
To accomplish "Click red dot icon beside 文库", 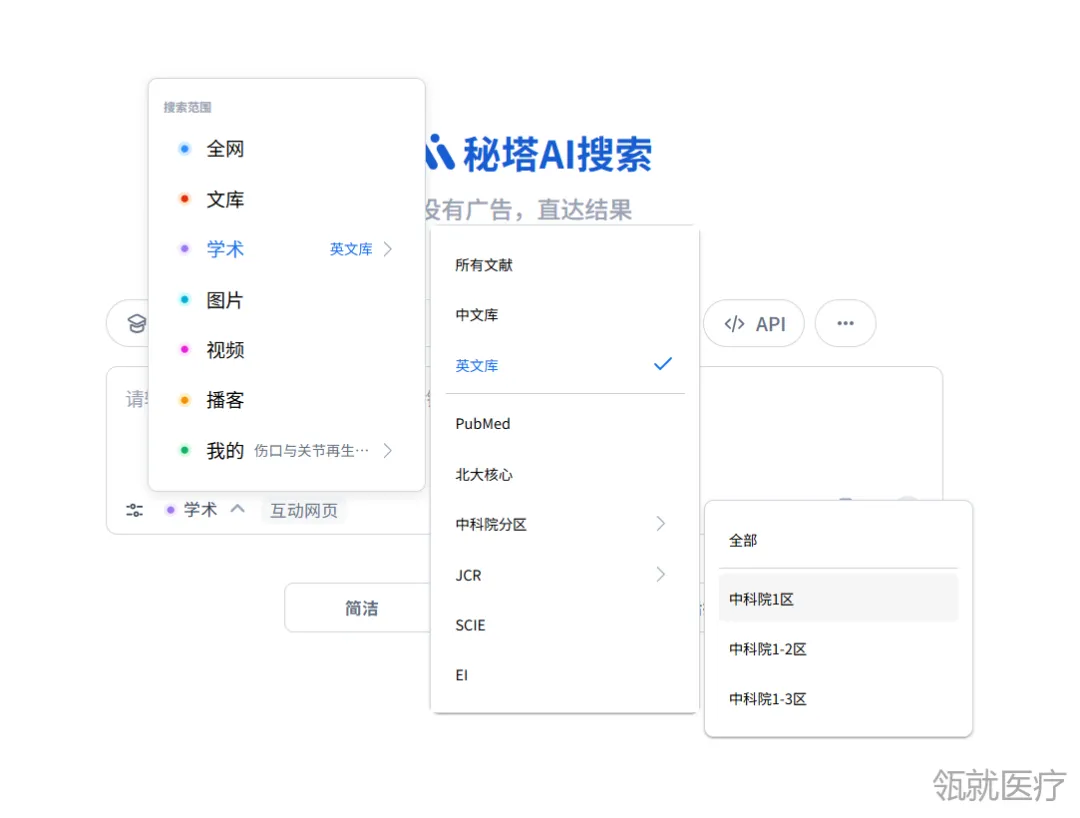I will [x=185, y=199].
